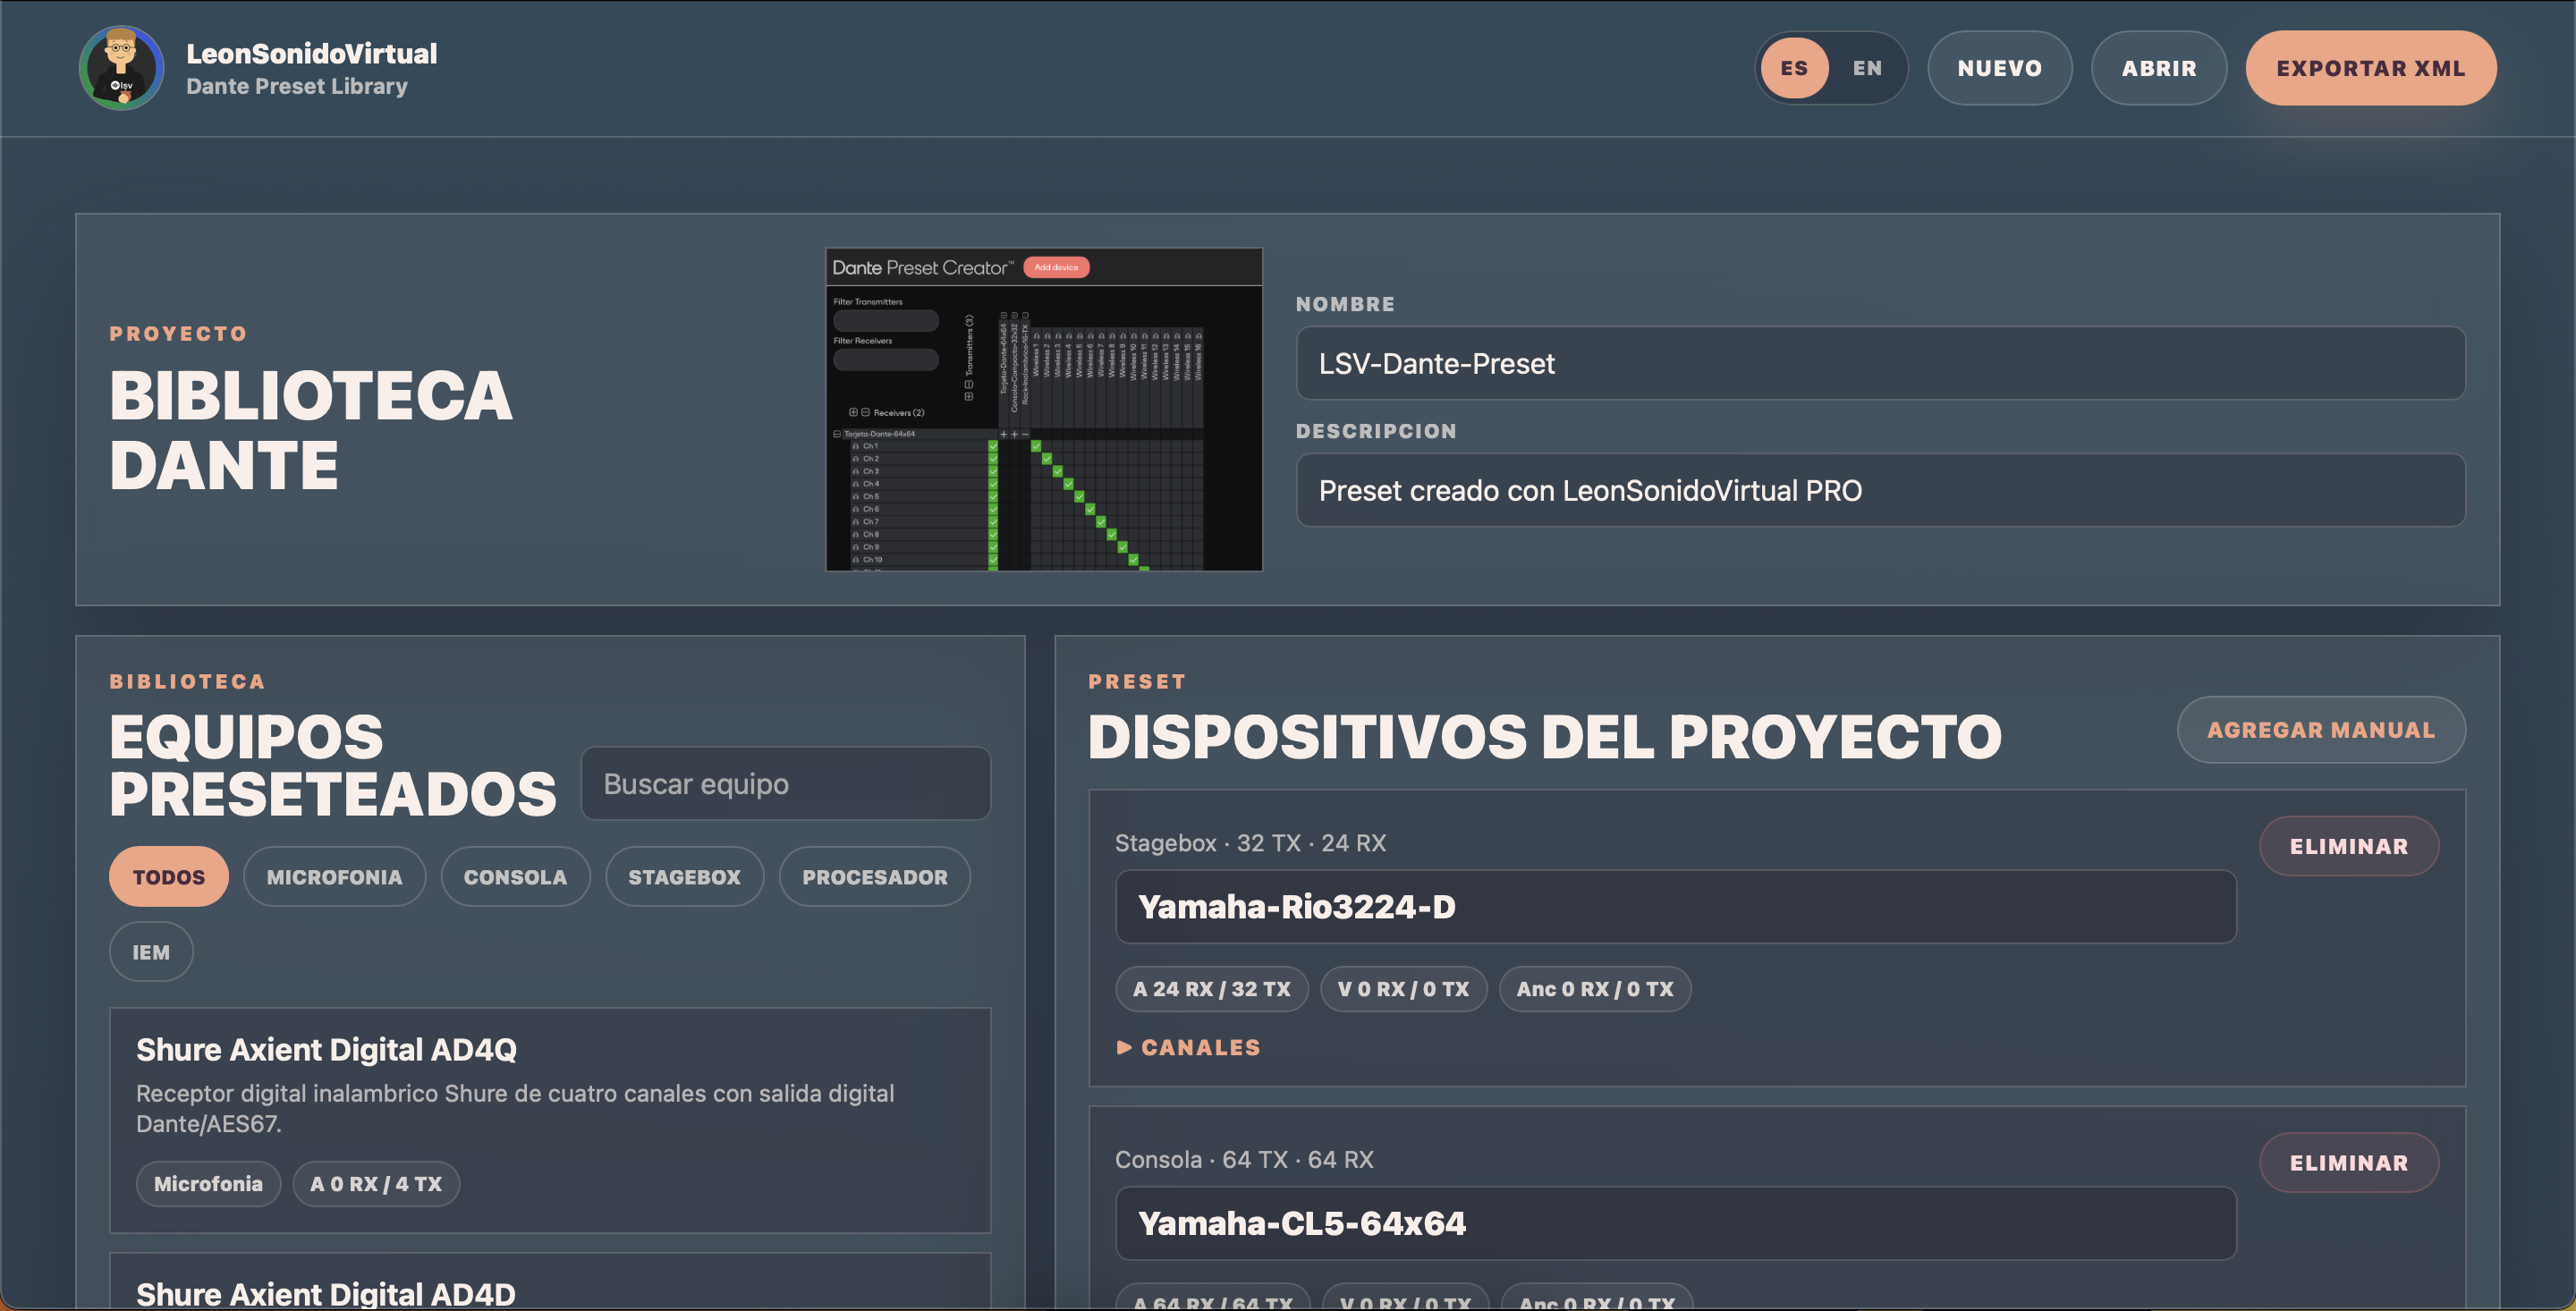
Task: Select the TODOS filter chip
Action: (168, 877)
